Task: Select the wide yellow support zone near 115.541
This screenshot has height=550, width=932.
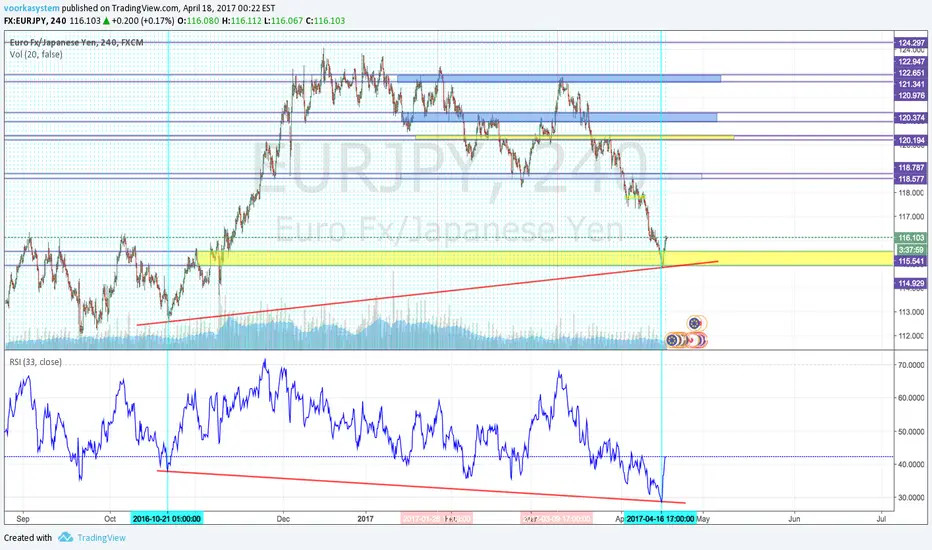Action: click(x=545, y=258)
